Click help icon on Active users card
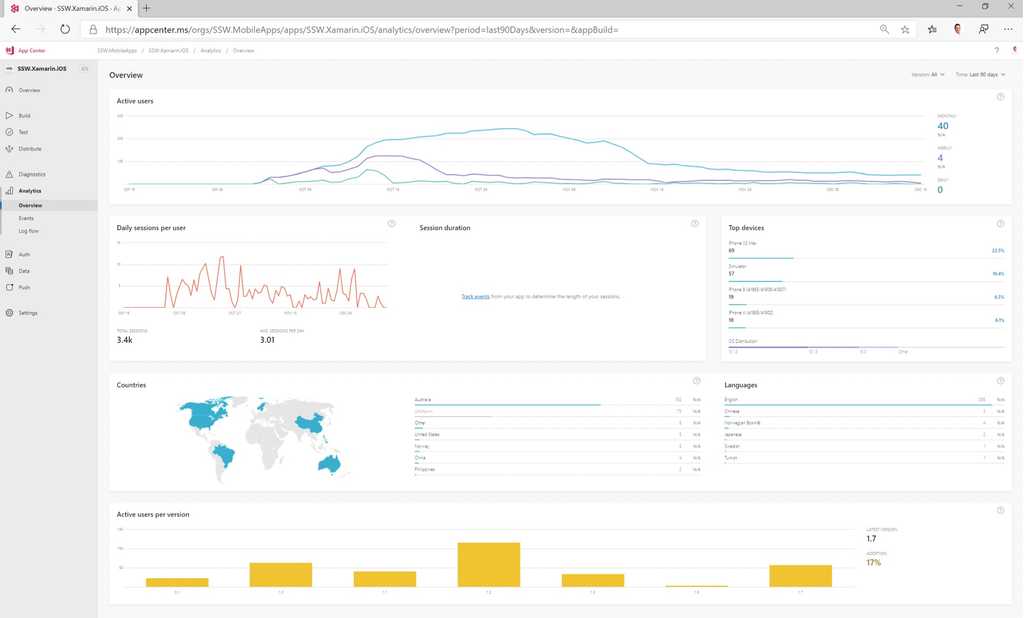The image size is (1024, 618). click(x=1000, y=97)
